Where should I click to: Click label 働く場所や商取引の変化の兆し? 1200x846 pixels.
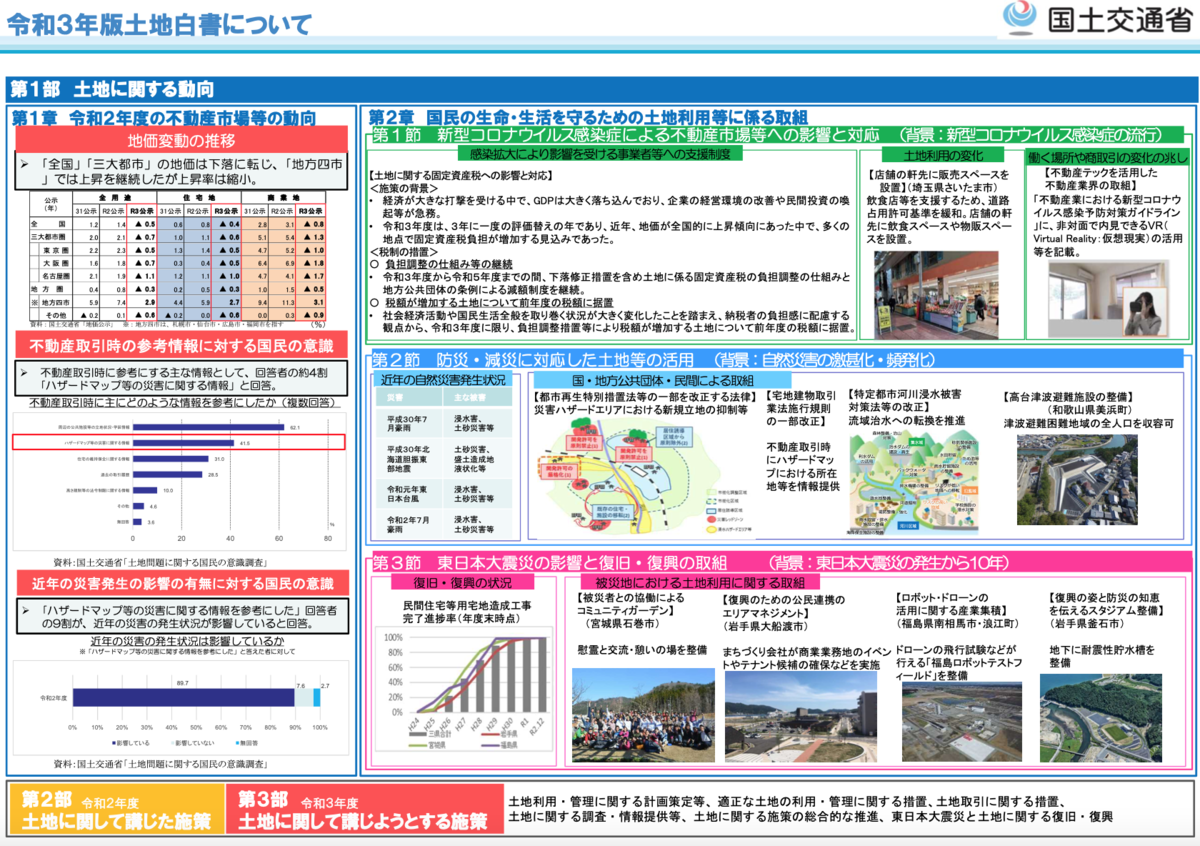1107,158
